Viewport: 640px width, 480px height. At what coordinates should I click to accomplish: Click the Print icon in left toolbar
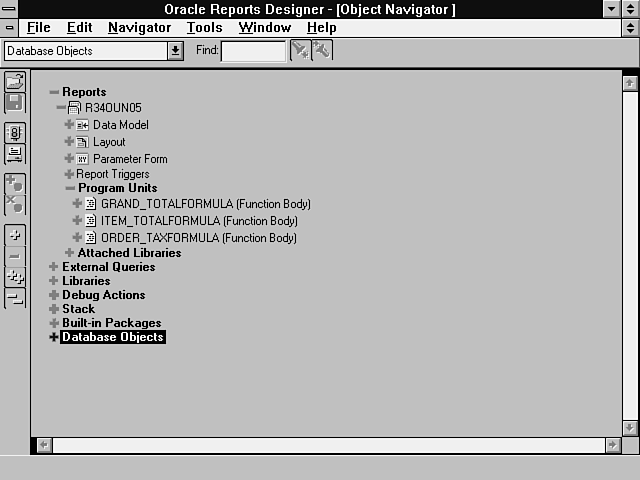click(15, 153)
